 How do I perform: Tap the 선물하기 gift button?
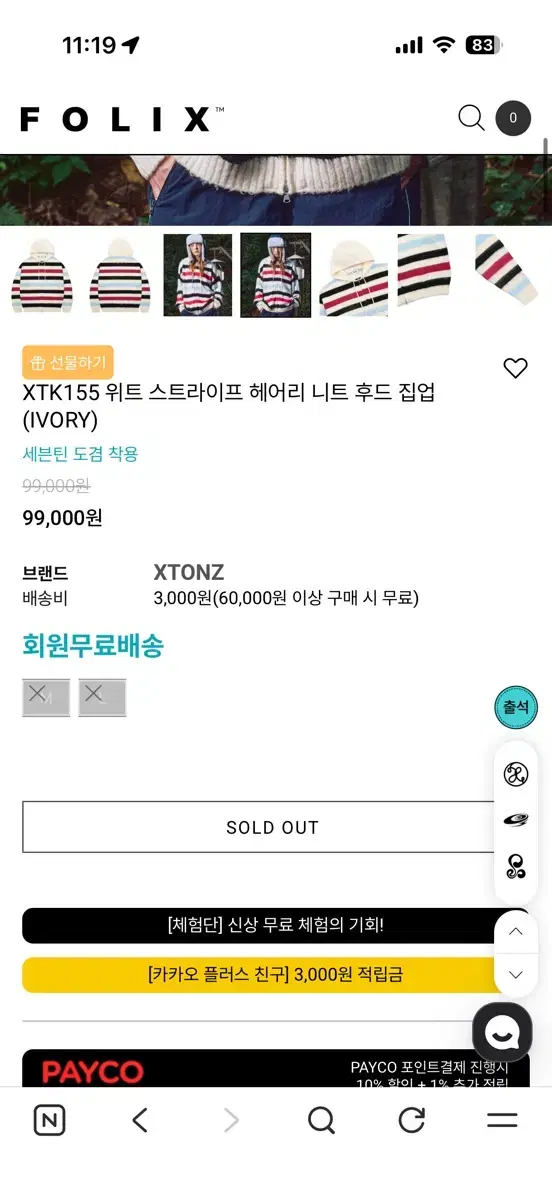tap(68, 362)
